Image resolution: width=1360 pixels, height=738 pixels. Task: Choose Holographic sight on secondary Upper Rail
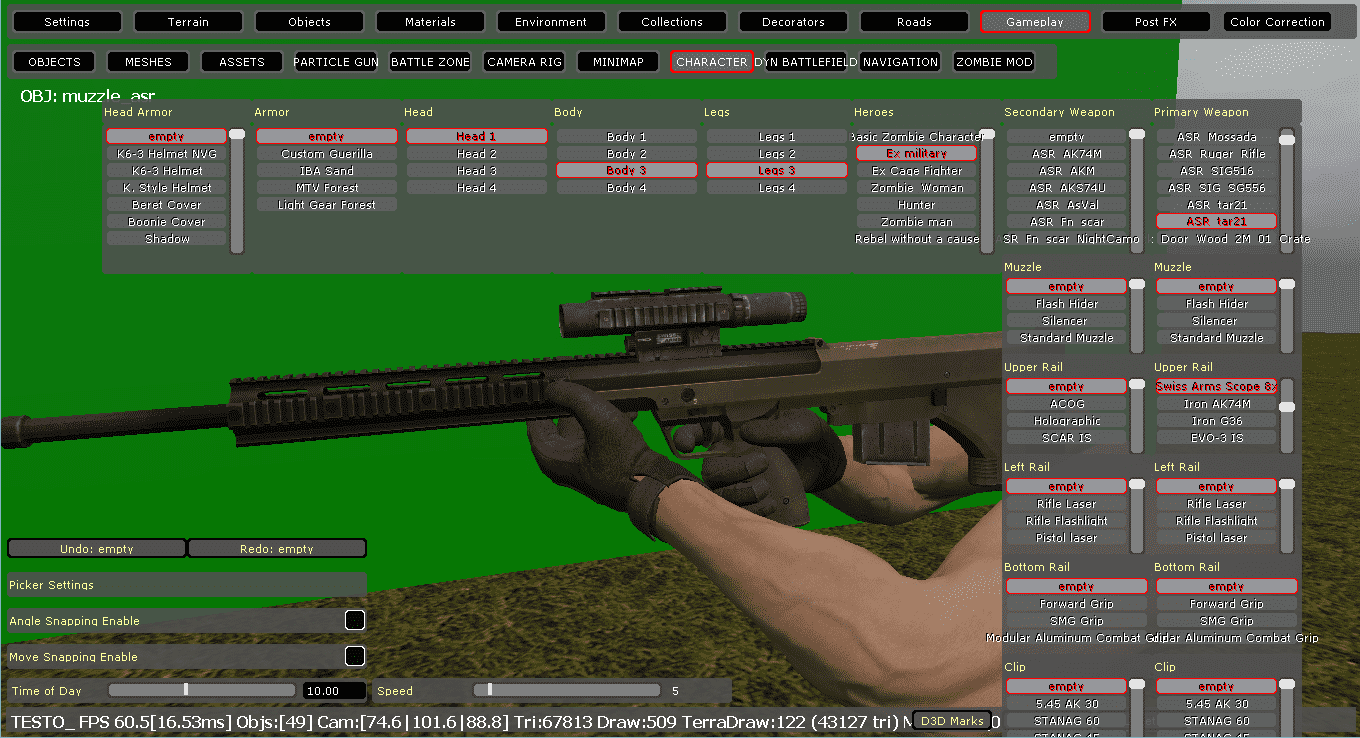1067,421
